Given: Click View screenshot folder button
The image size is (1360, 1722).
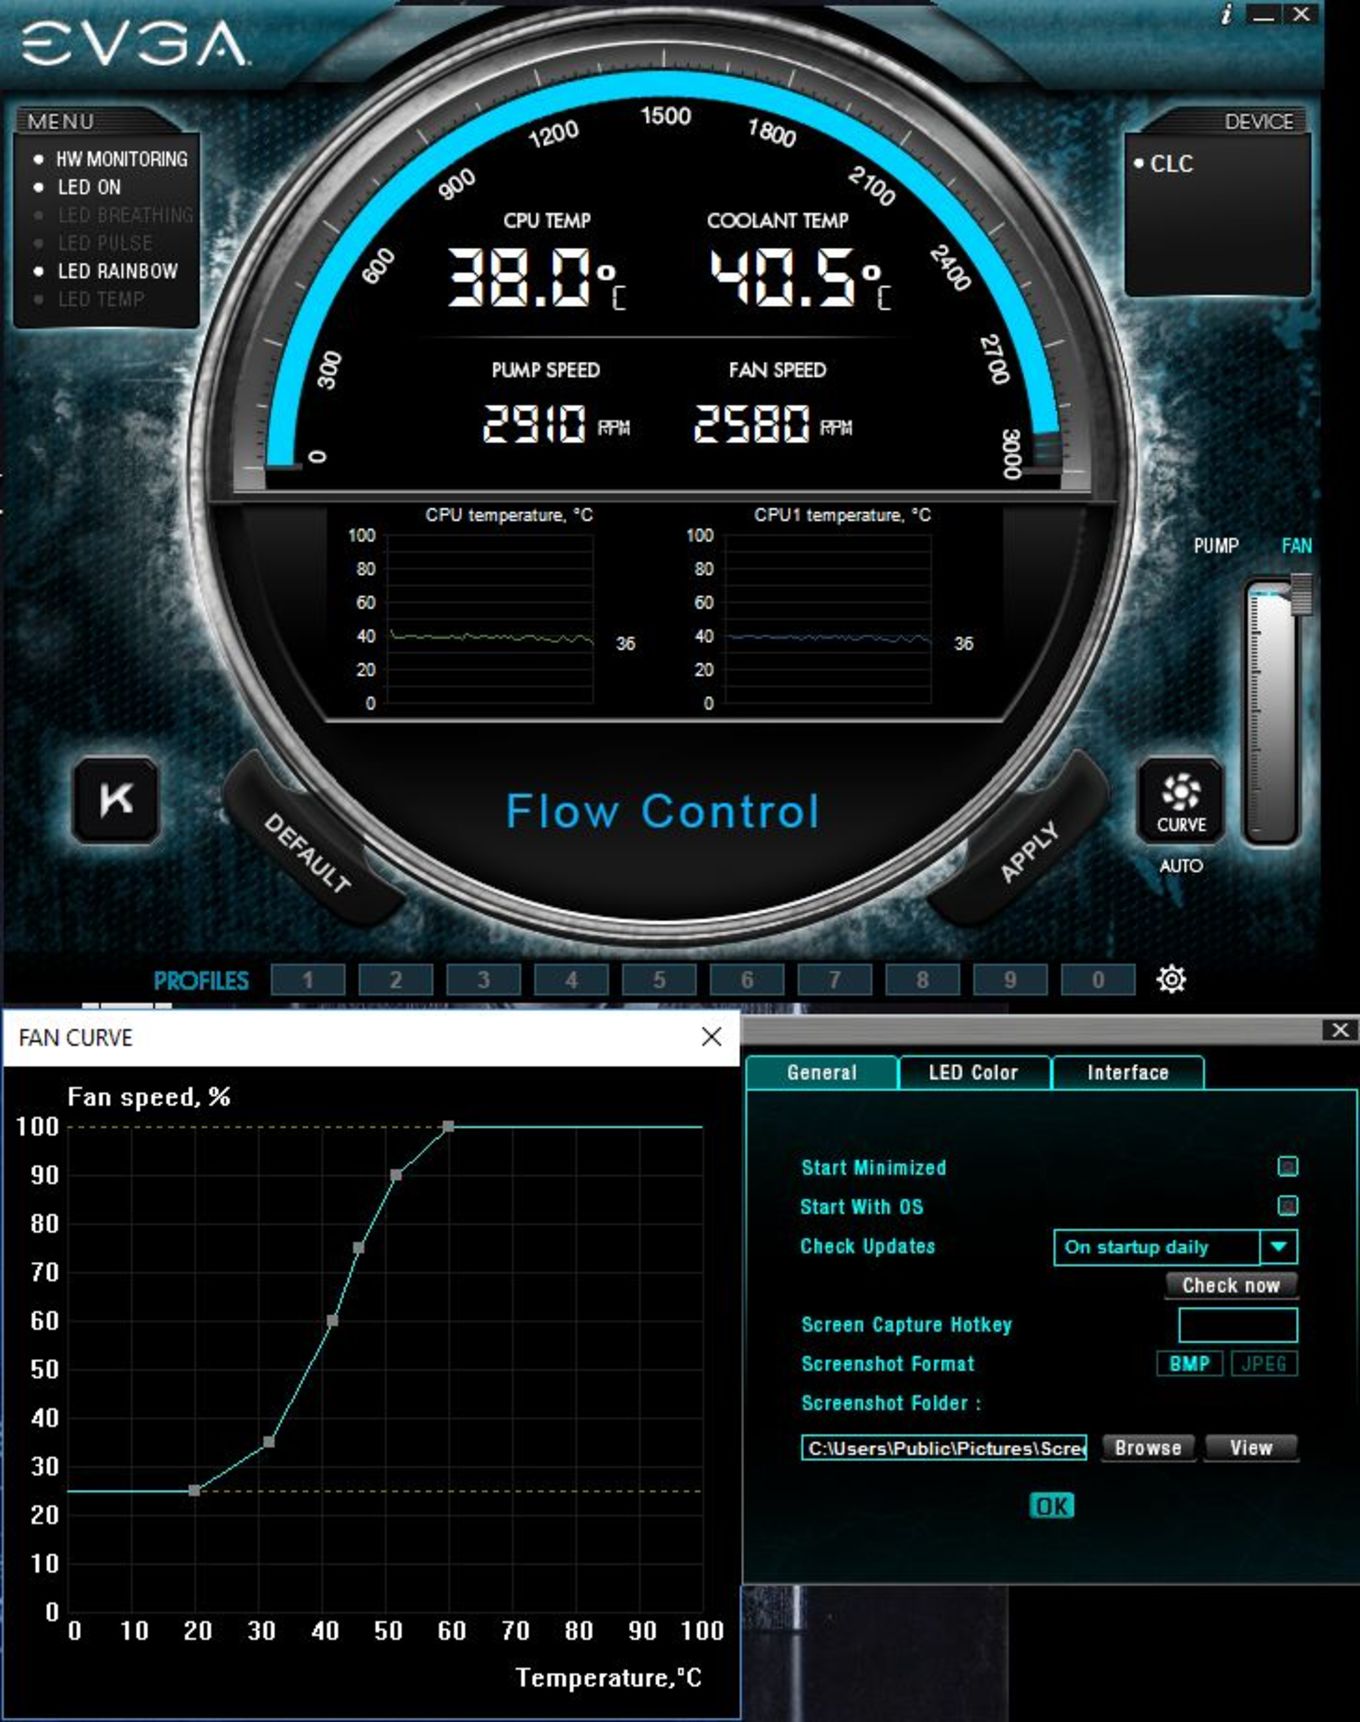Looking at the screenshot, I should click(1251, 1448).
